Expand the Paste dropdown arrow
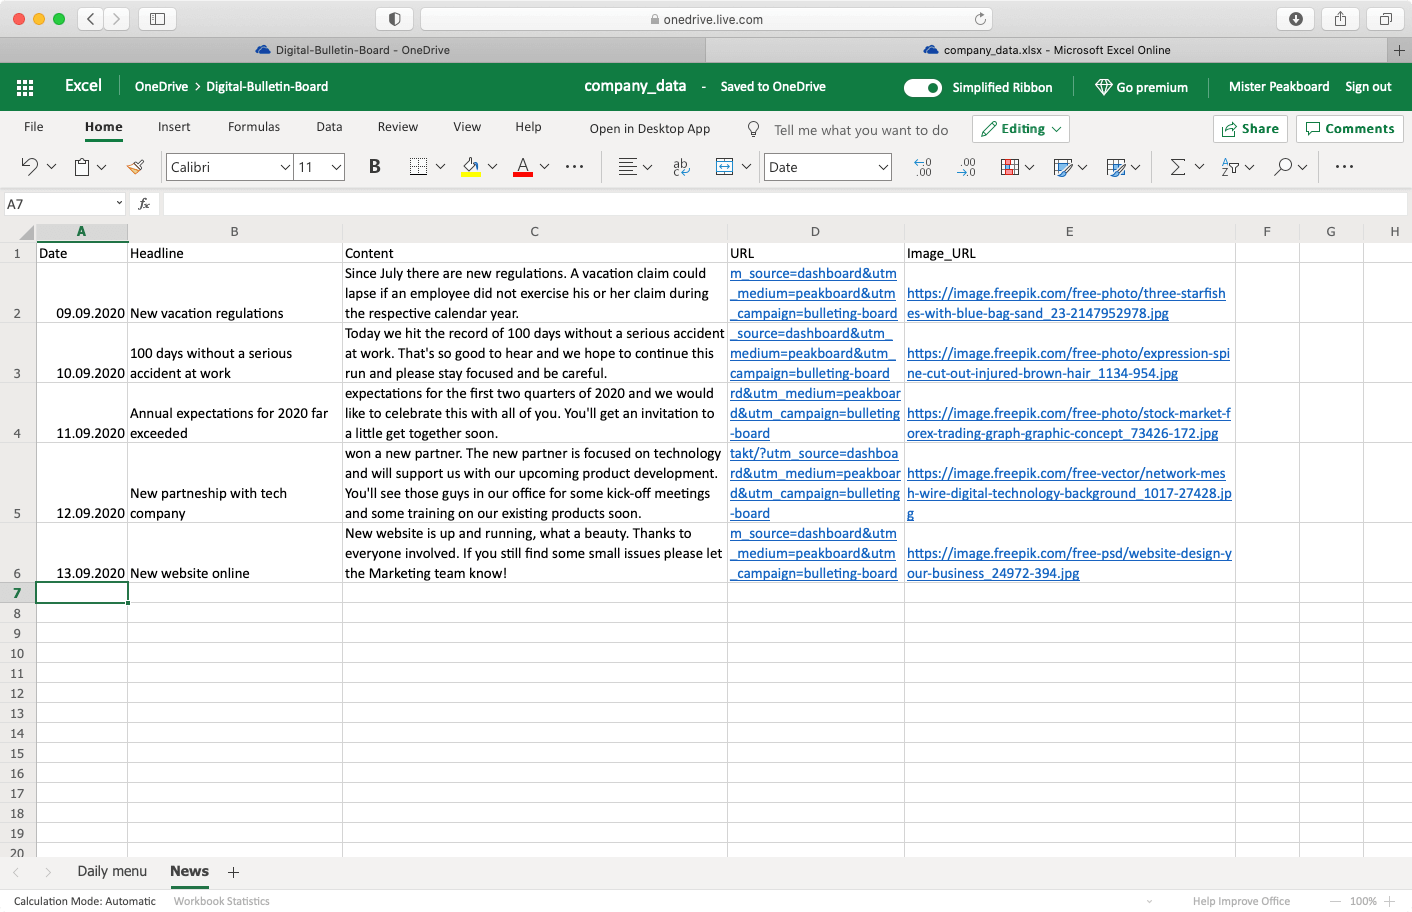The width and height of the screenshot is (1412, 912). [101, 167]
